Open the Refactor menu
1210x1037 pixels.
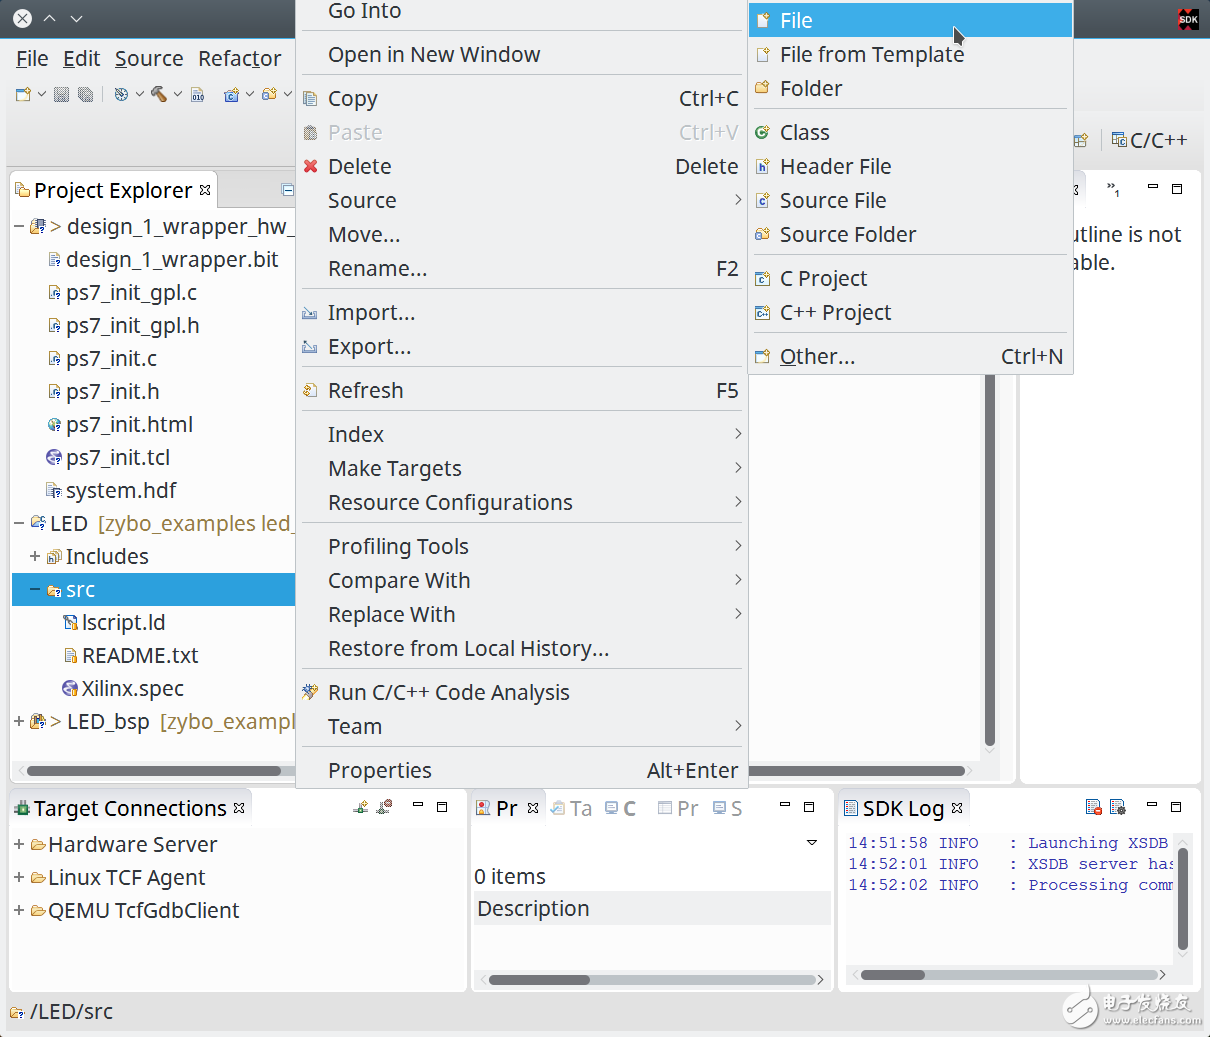click(239, 59)
